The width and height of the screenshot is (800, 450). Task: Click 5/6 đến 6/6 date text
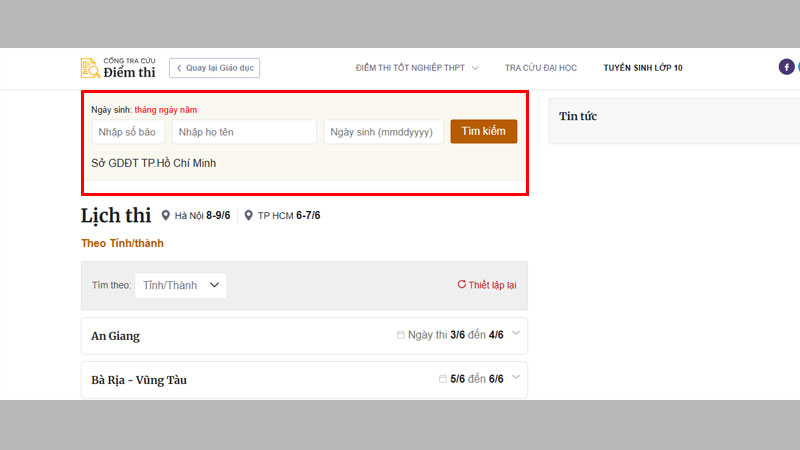coord(477,379)
